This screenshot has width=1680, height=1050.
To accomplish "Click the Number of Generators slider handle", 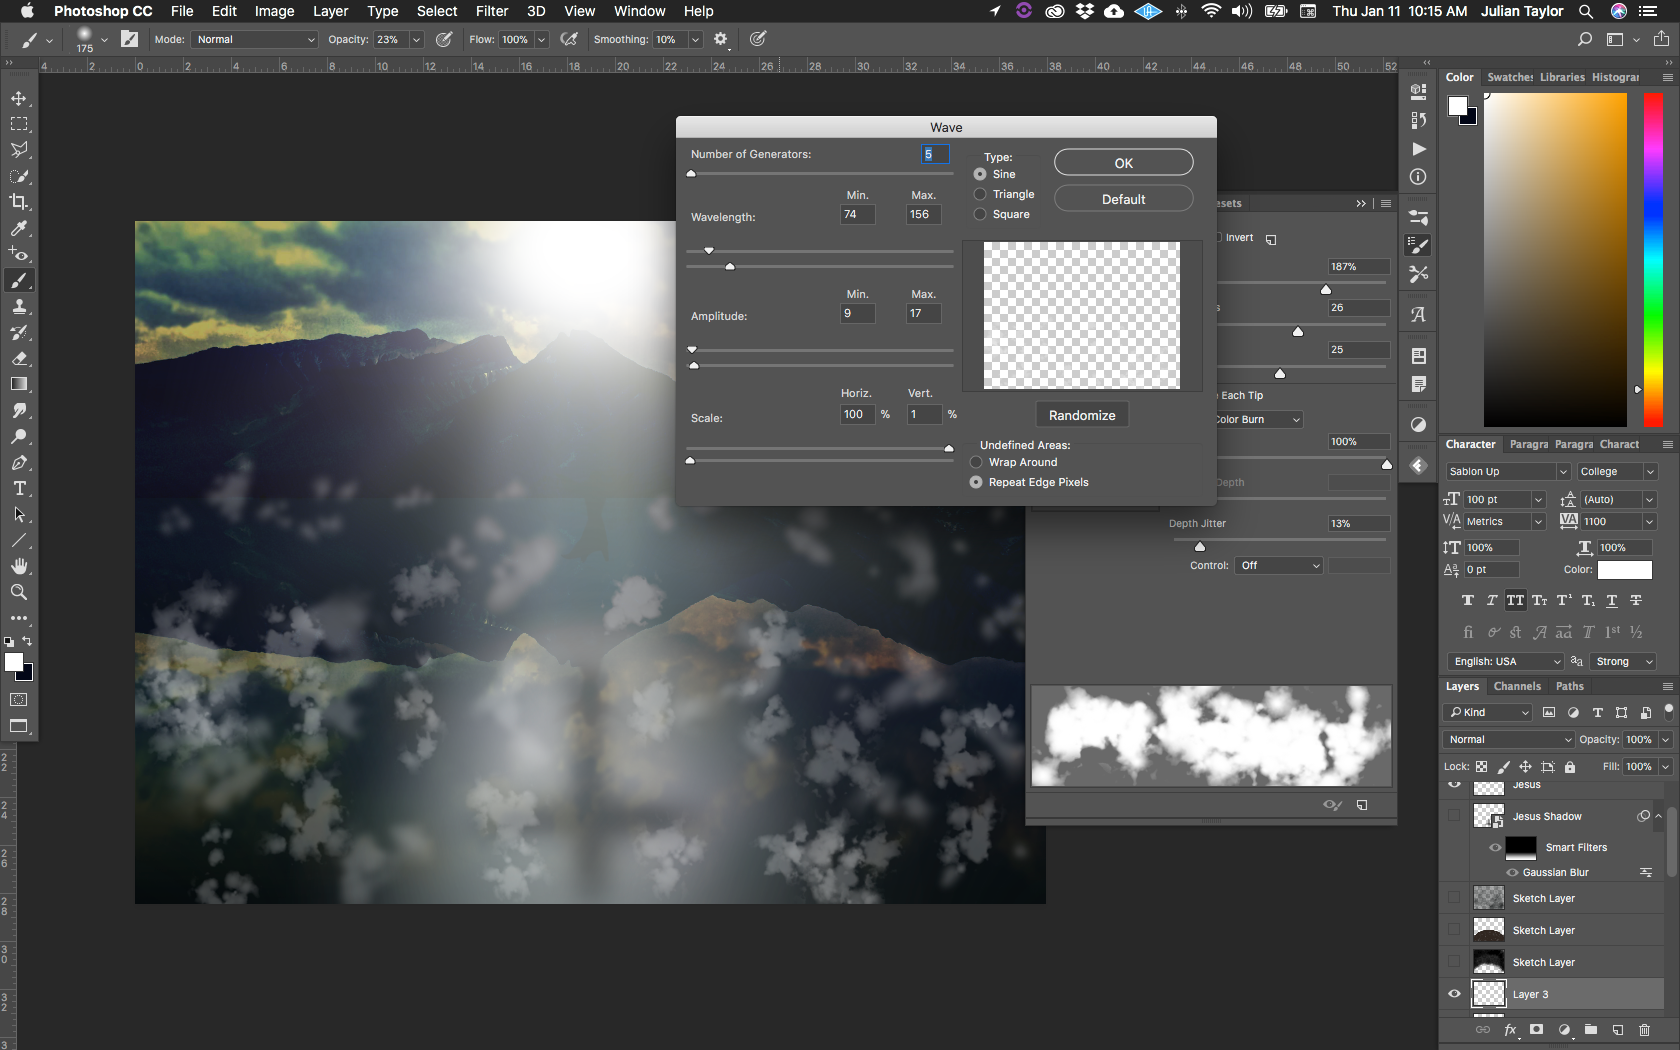I will point(691,174).
